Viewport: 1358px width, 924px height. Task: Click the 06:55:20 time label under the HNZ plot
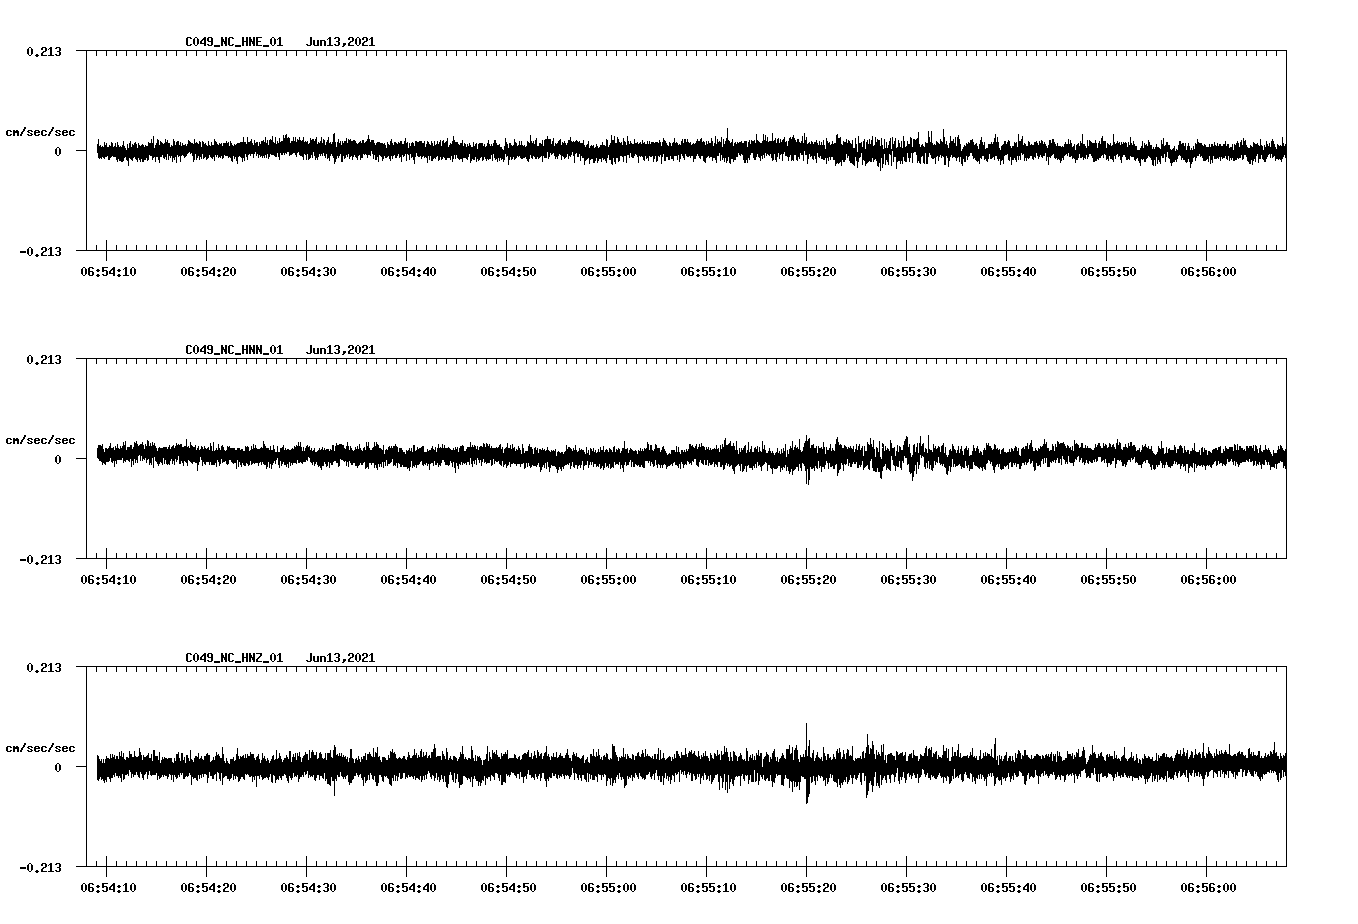pos(808,888)
